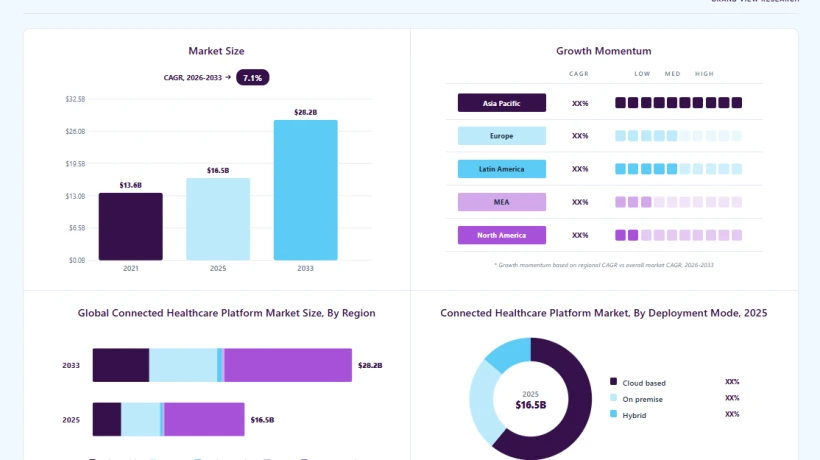Screen dimensions: 820x460
Task: Click the Latin America momentum indicator squares
Action: tap(678, 169)
